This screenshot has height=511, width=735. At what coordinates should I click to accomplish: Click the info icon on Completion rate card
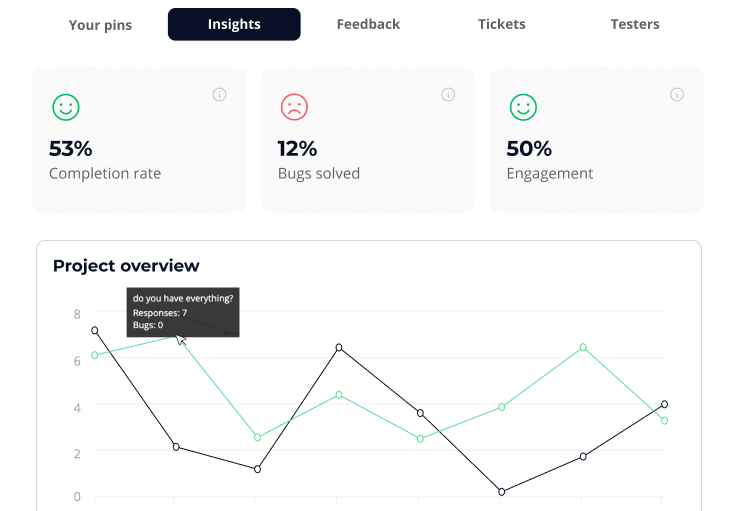click(x=220, y=95)
